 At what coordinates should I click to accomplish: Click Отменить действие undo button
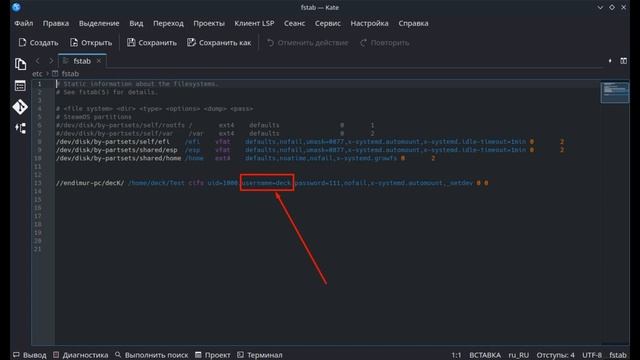coord(308,42)
